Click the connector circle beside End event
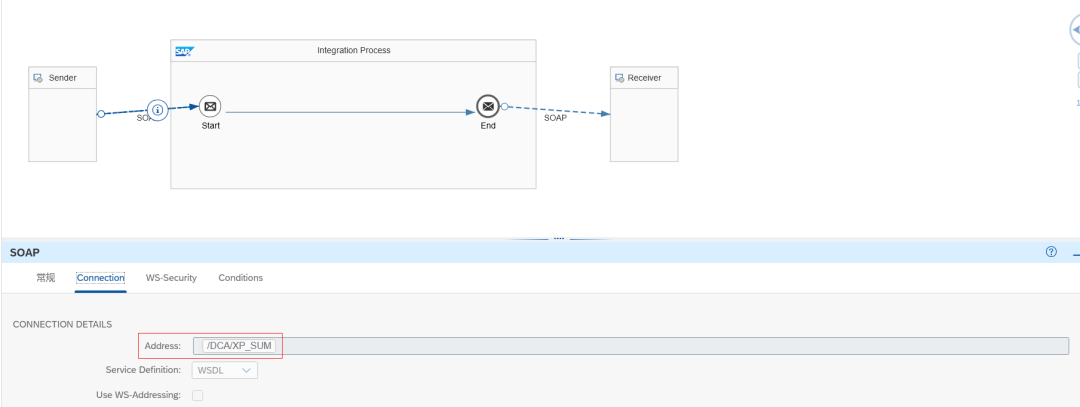The image size is (1080, 407). (x=504, y=107)
